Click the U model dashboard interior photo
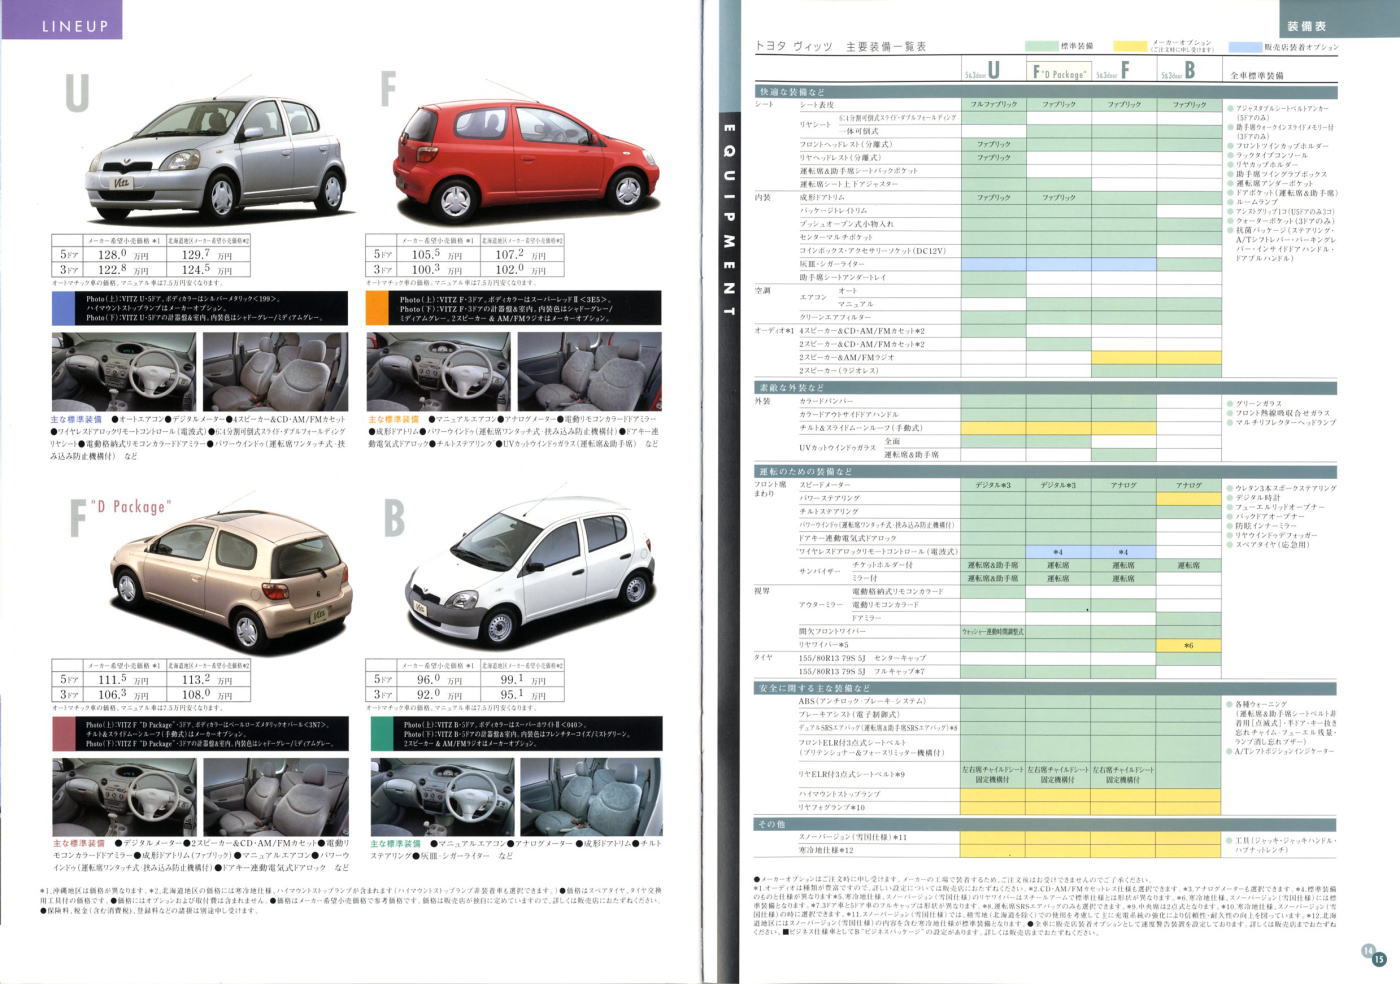This screenshot has height=984, width=1400. pyautogui.click(x=123, y=371)
